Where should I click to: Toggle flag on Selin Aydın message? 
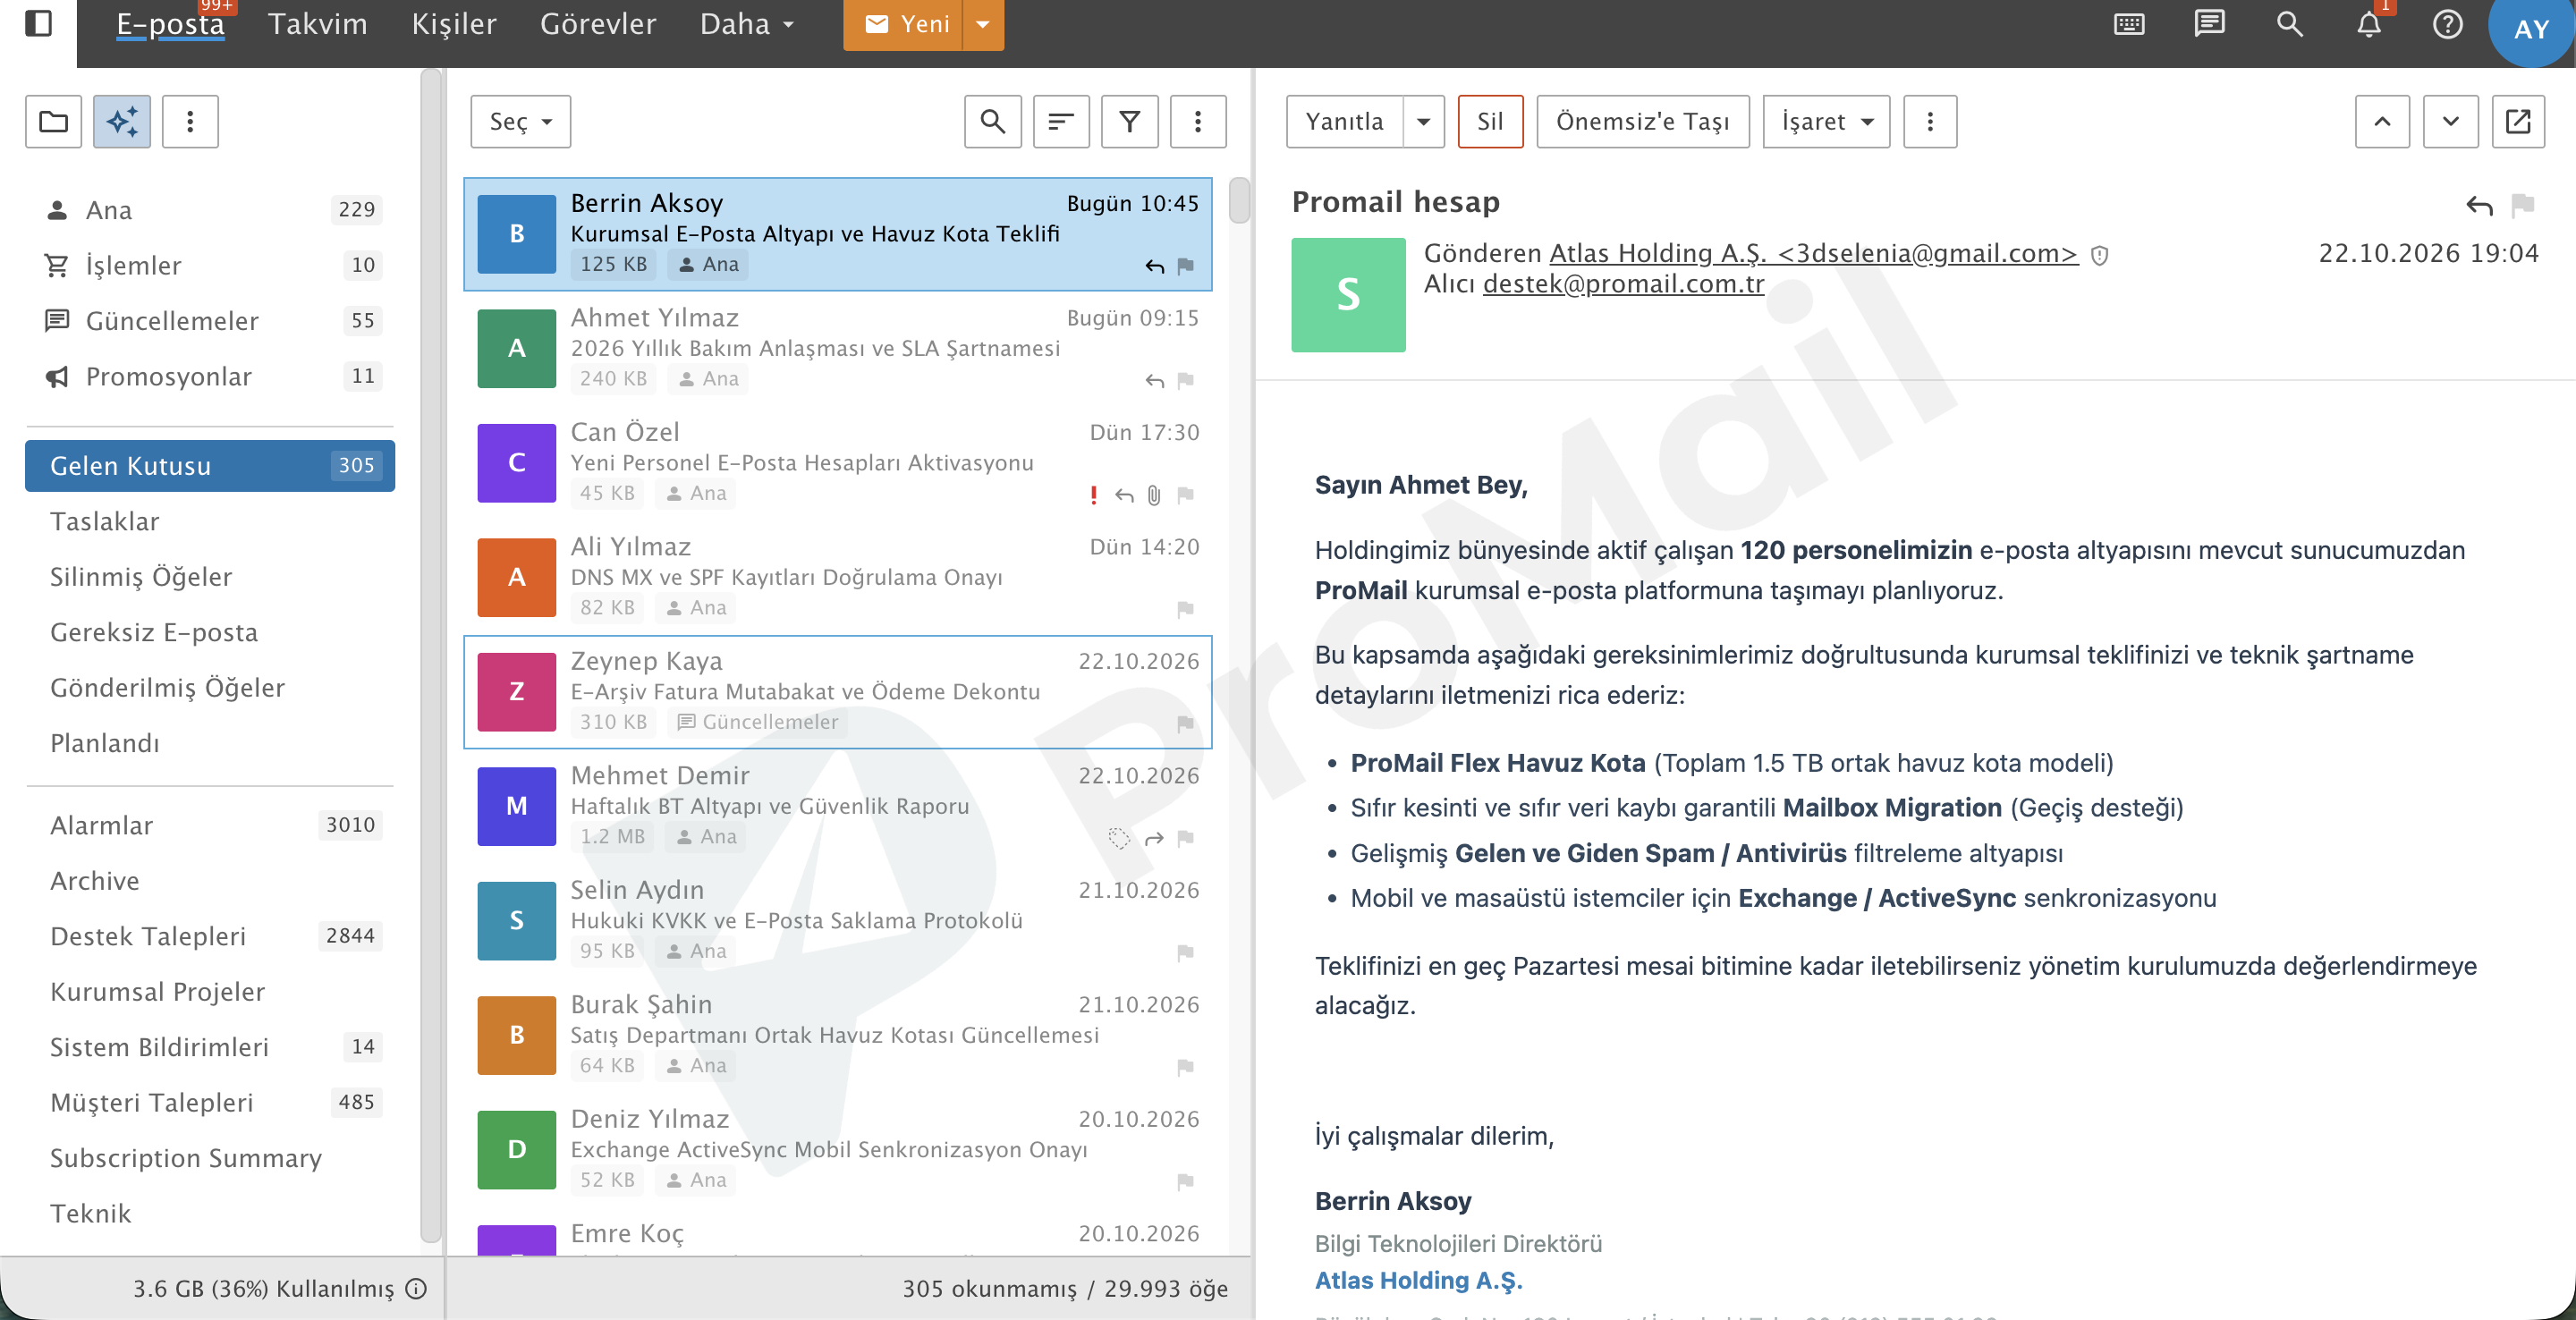[x=1186, y=953]
